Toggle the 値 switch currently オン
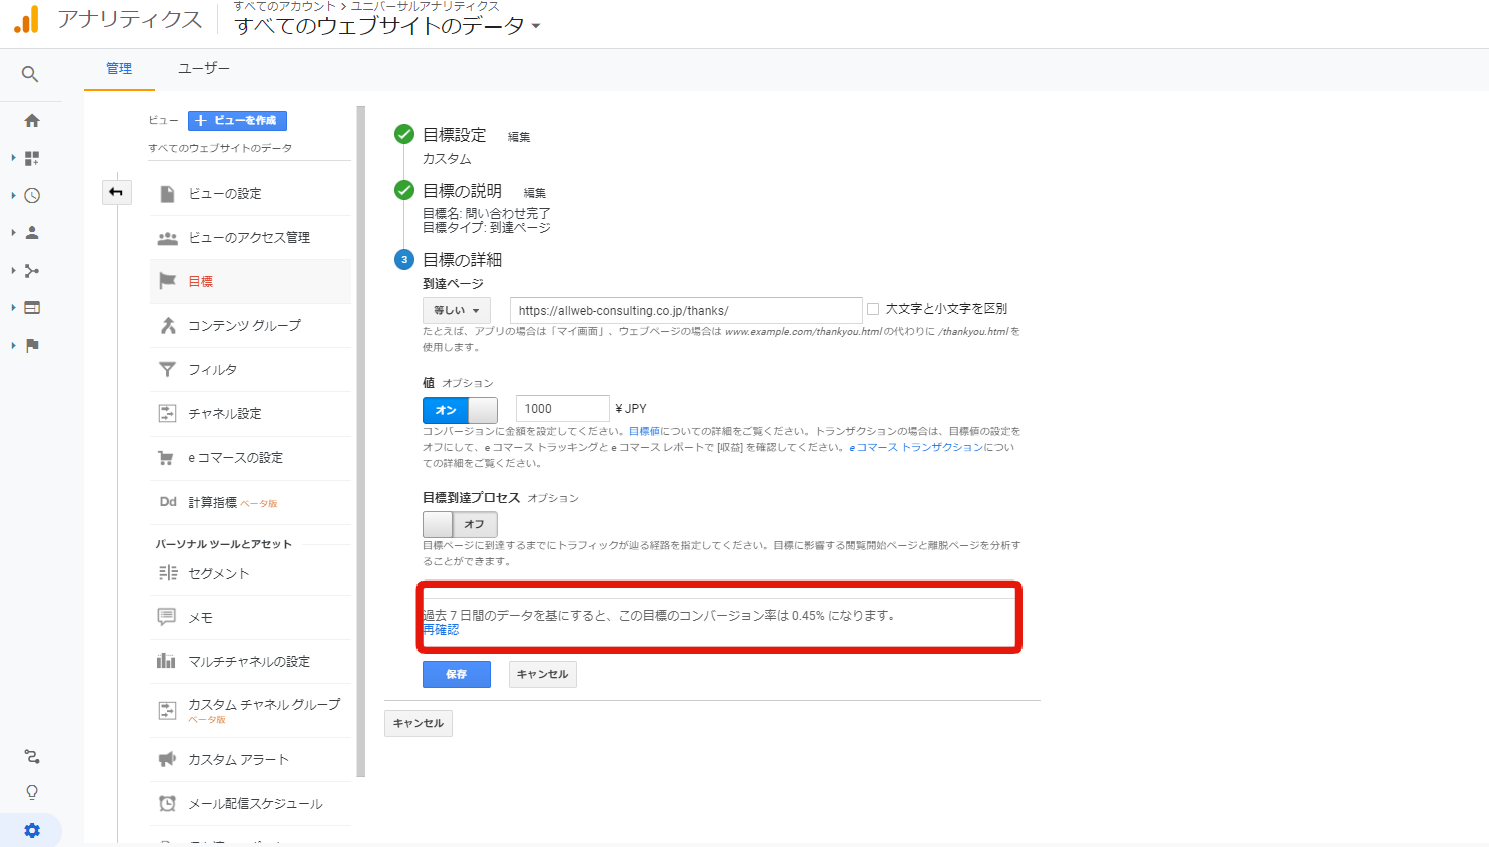The image size is (1489, 847). click(x=460, y=410)
